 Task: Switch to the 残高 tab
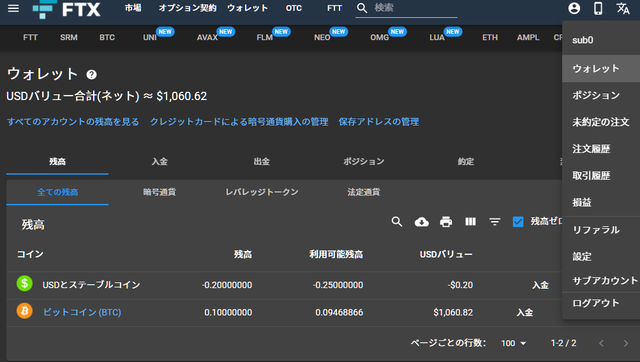(57, 162)
